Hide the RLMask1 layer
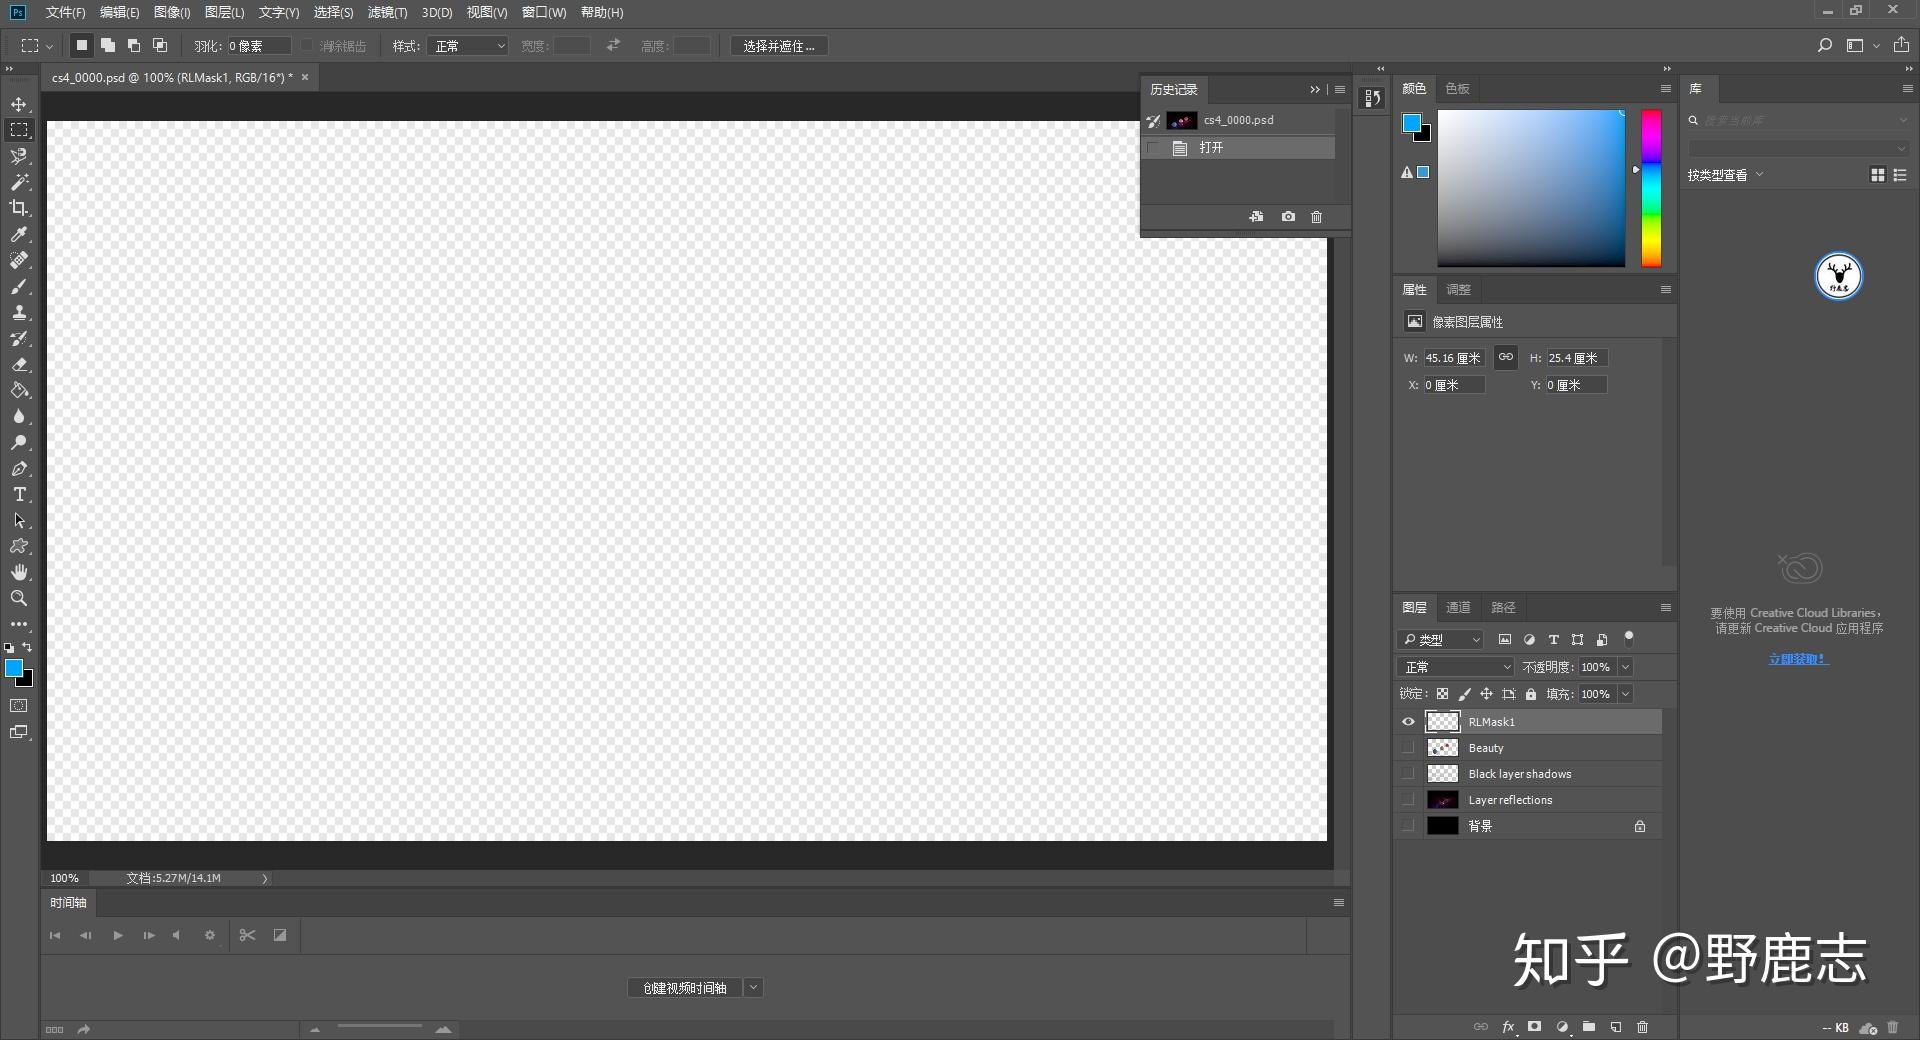 [1408, 722]
